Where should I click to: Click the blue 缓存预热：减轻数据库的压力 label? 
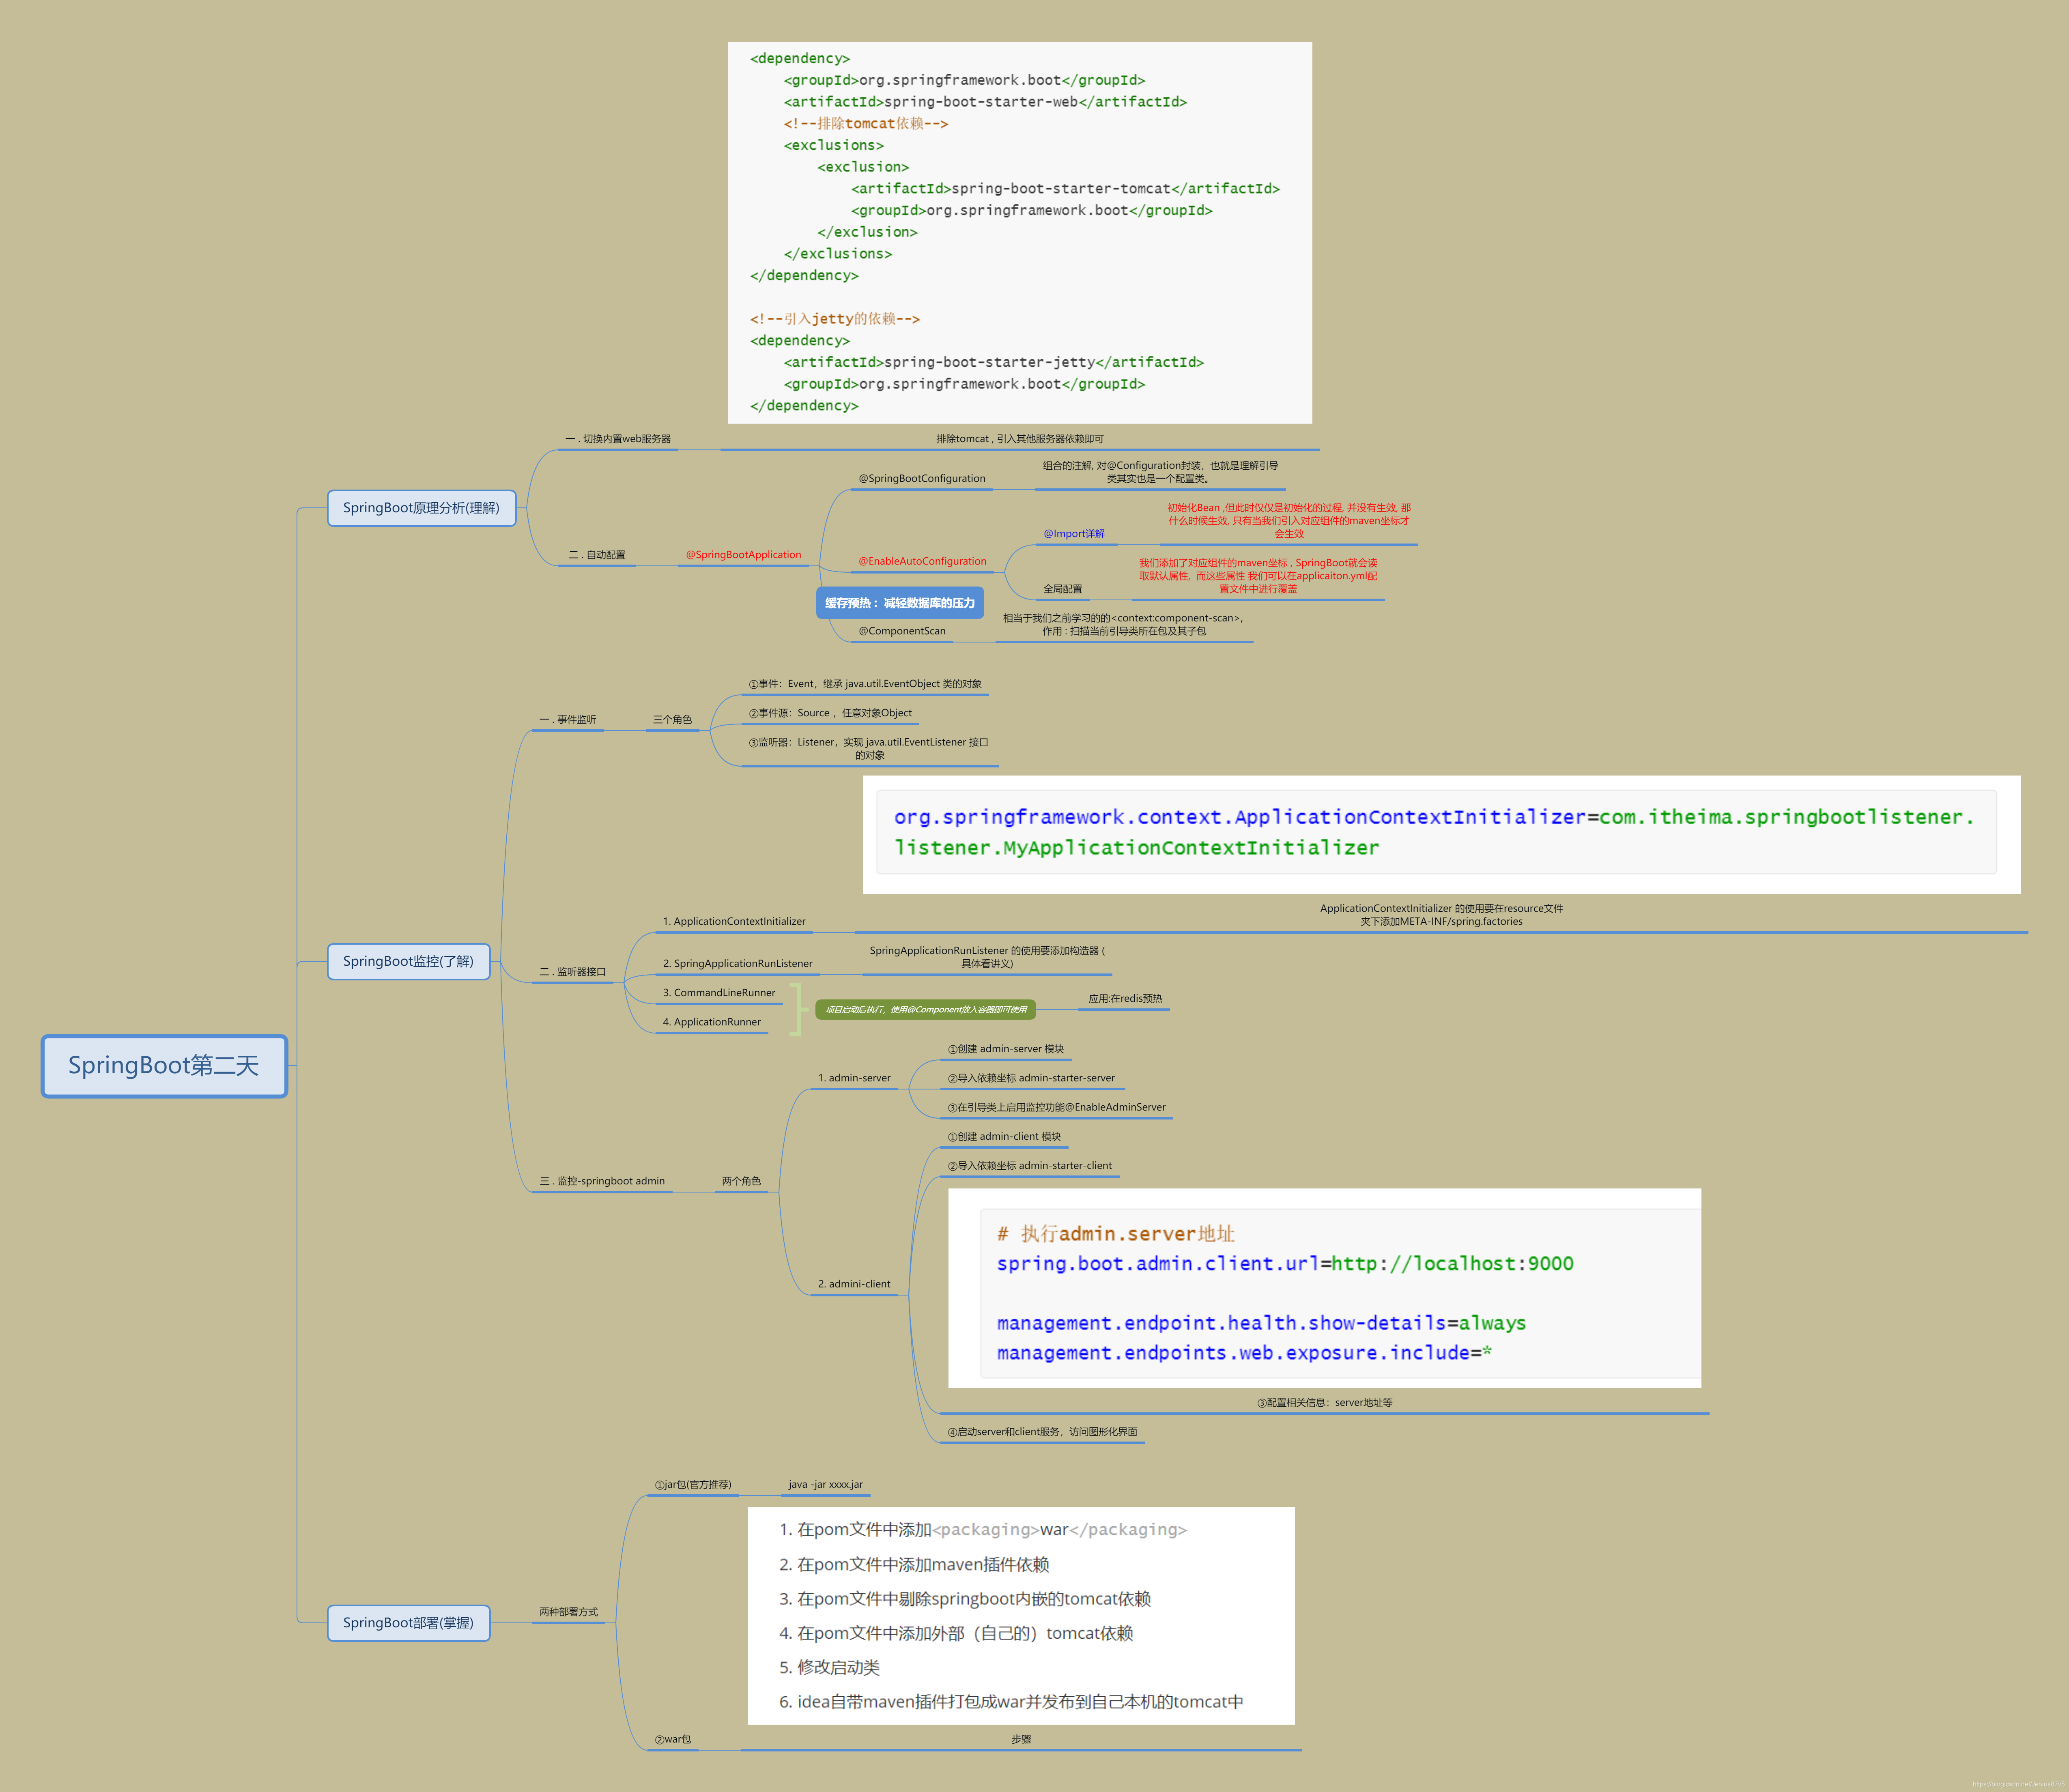[899, 603]
